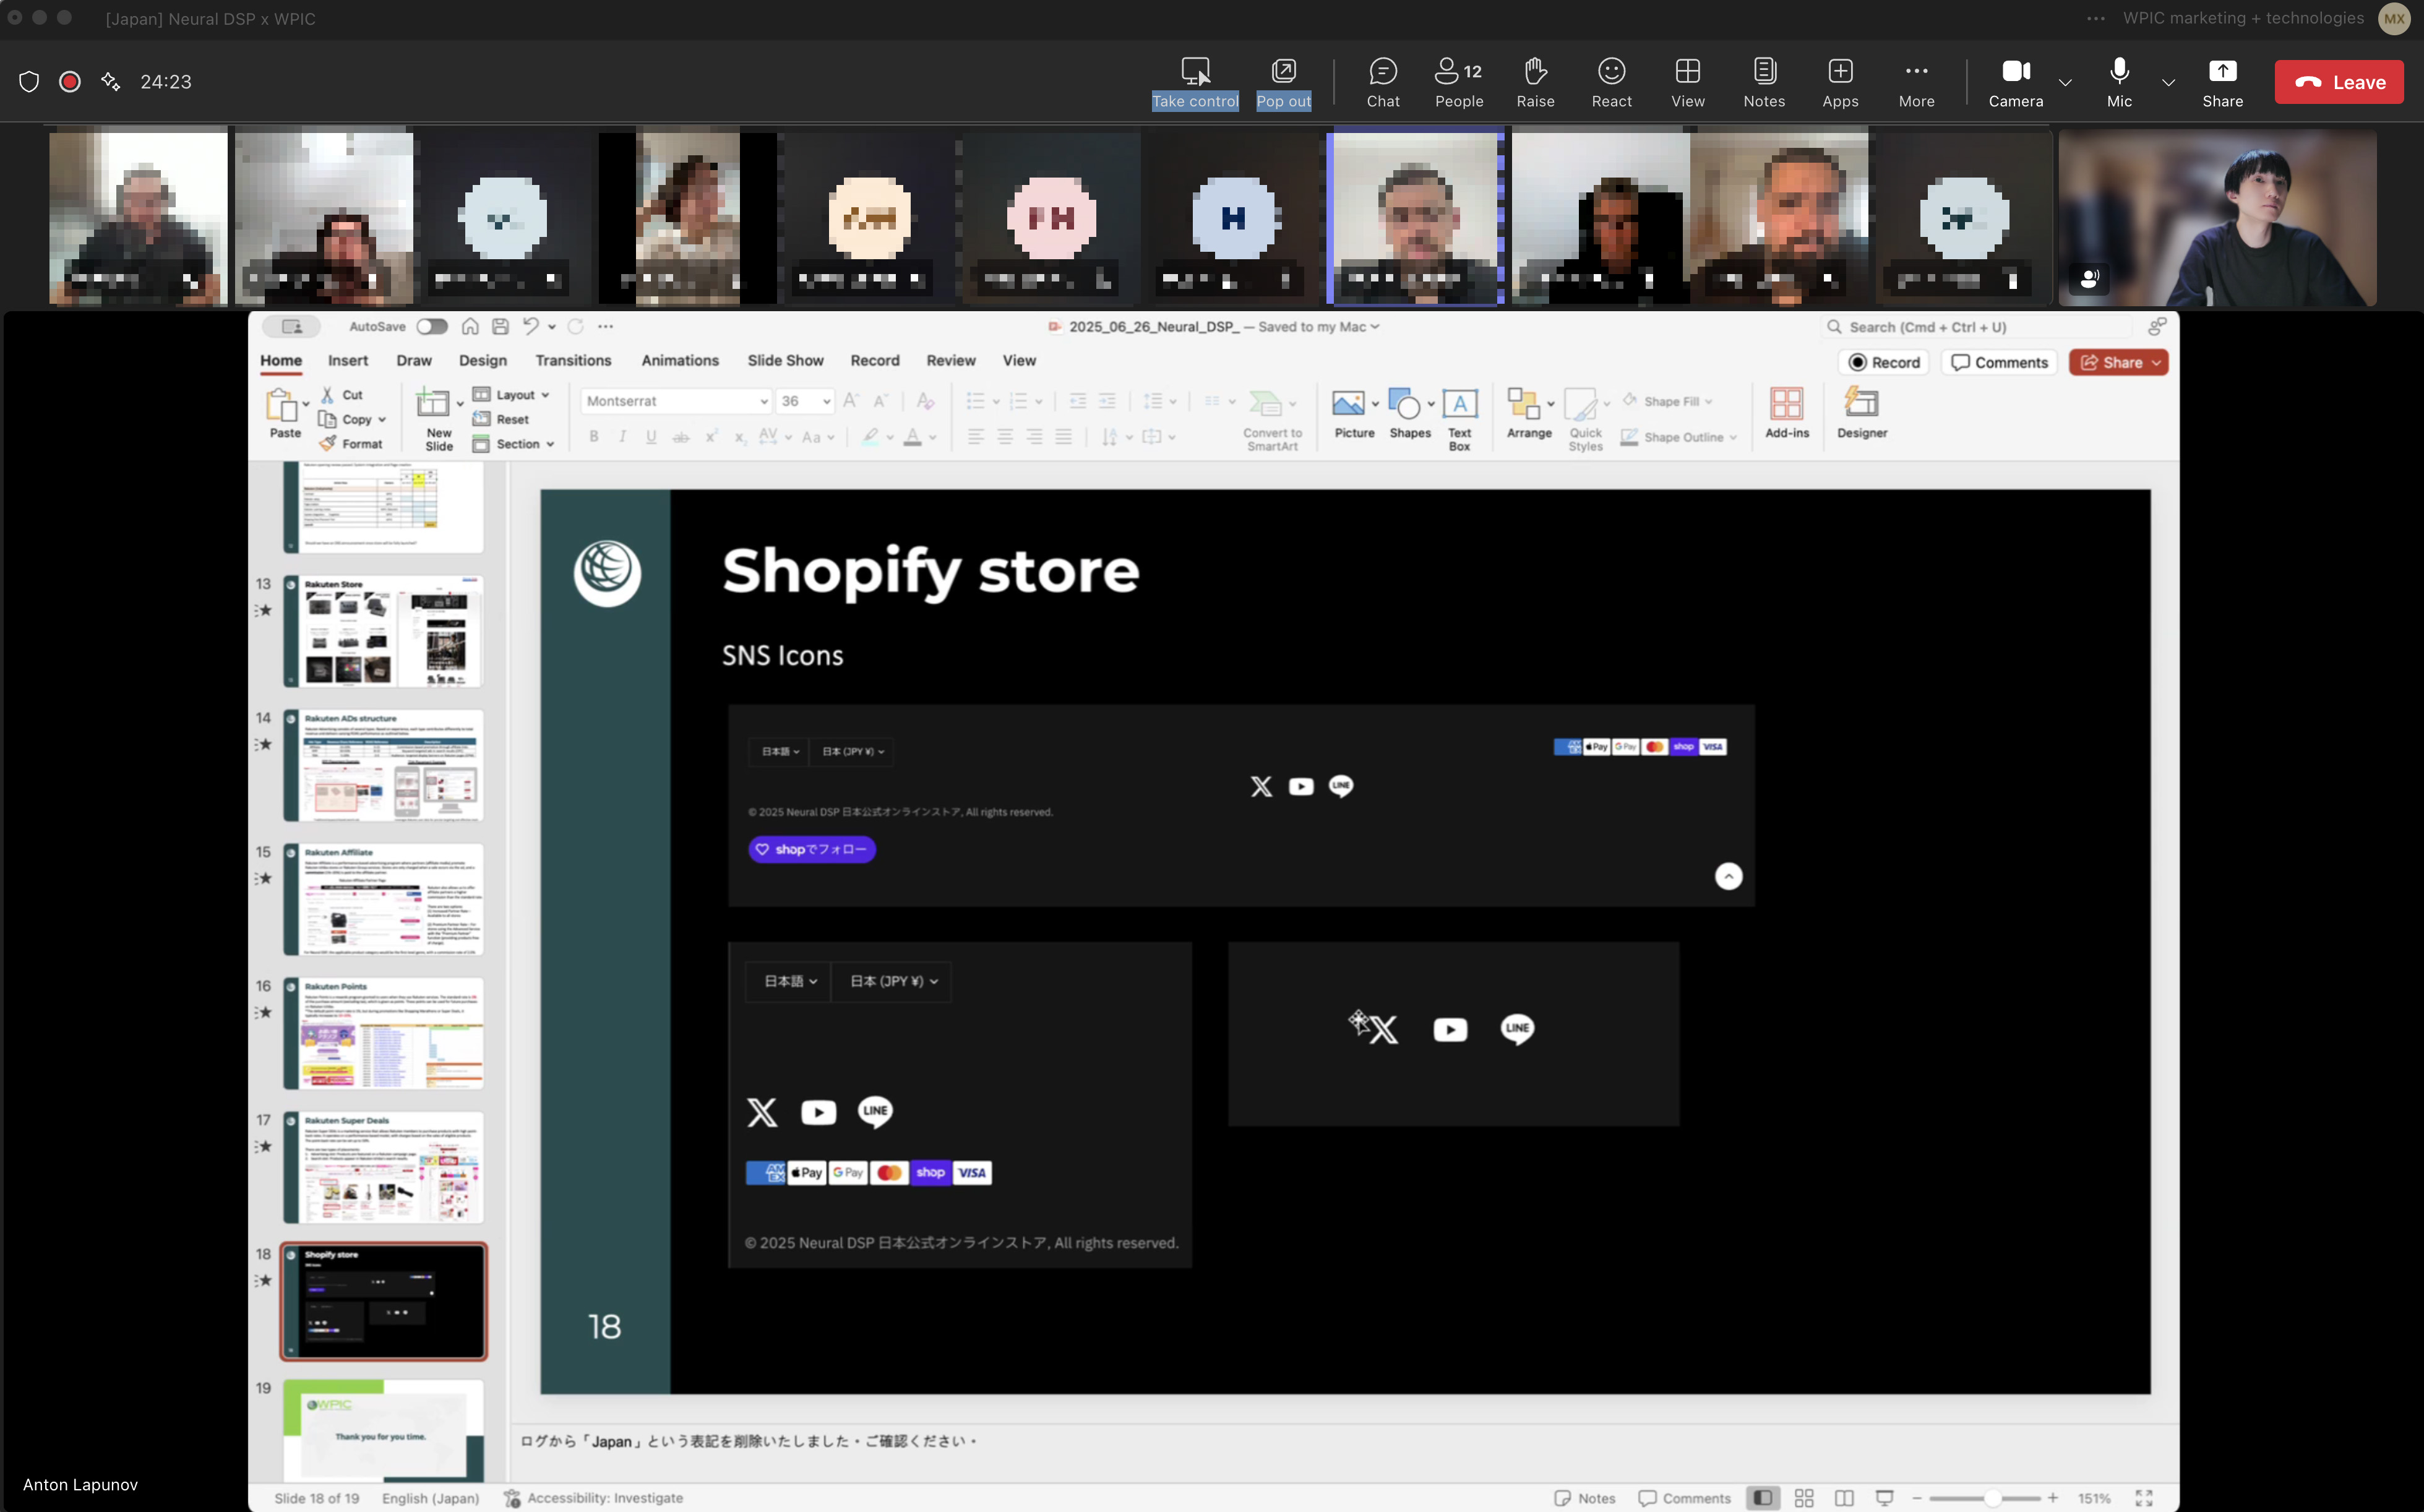Click the Home icon in quick access bar
This screenshot has width=2424, height=1512.
pos(470,327)
